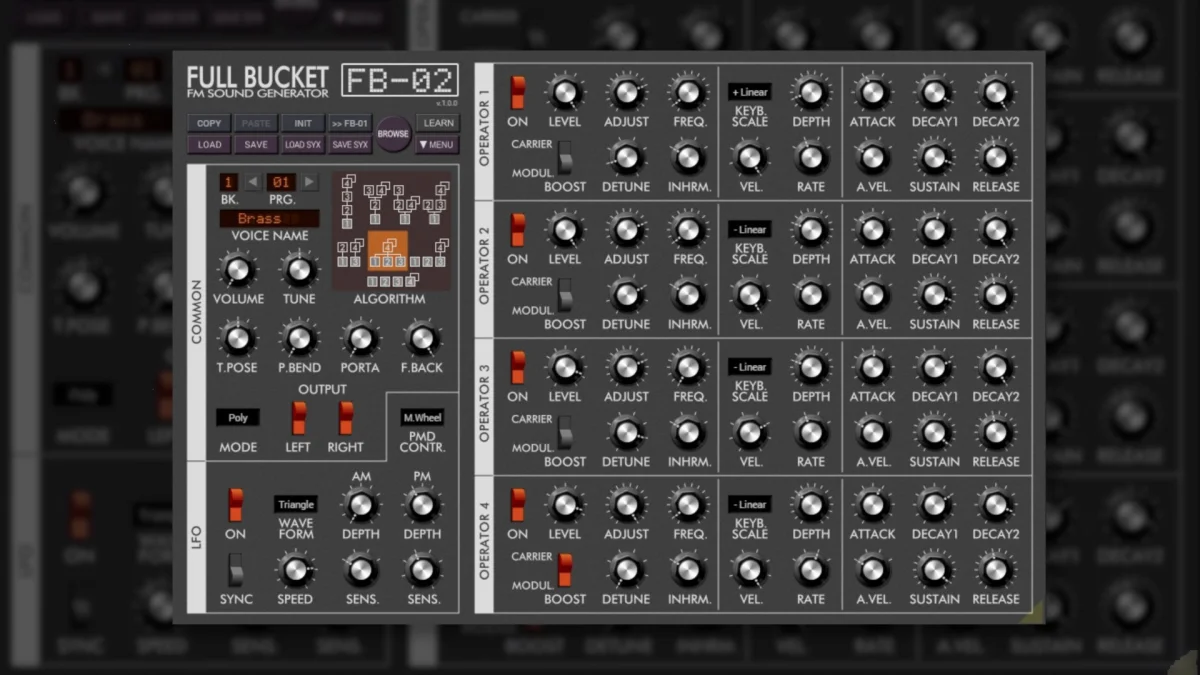The image size is (1200, 675).
Task: Click Operator 1 RELEASE knob
Action: pos(995,158)
